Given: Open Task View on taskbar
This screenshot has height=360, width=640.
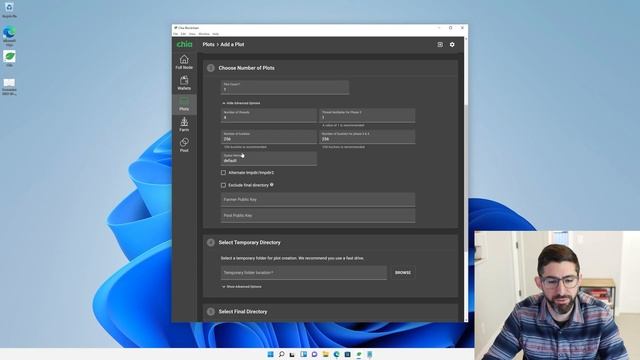Looking at the screenshot, I should [292, 354].
